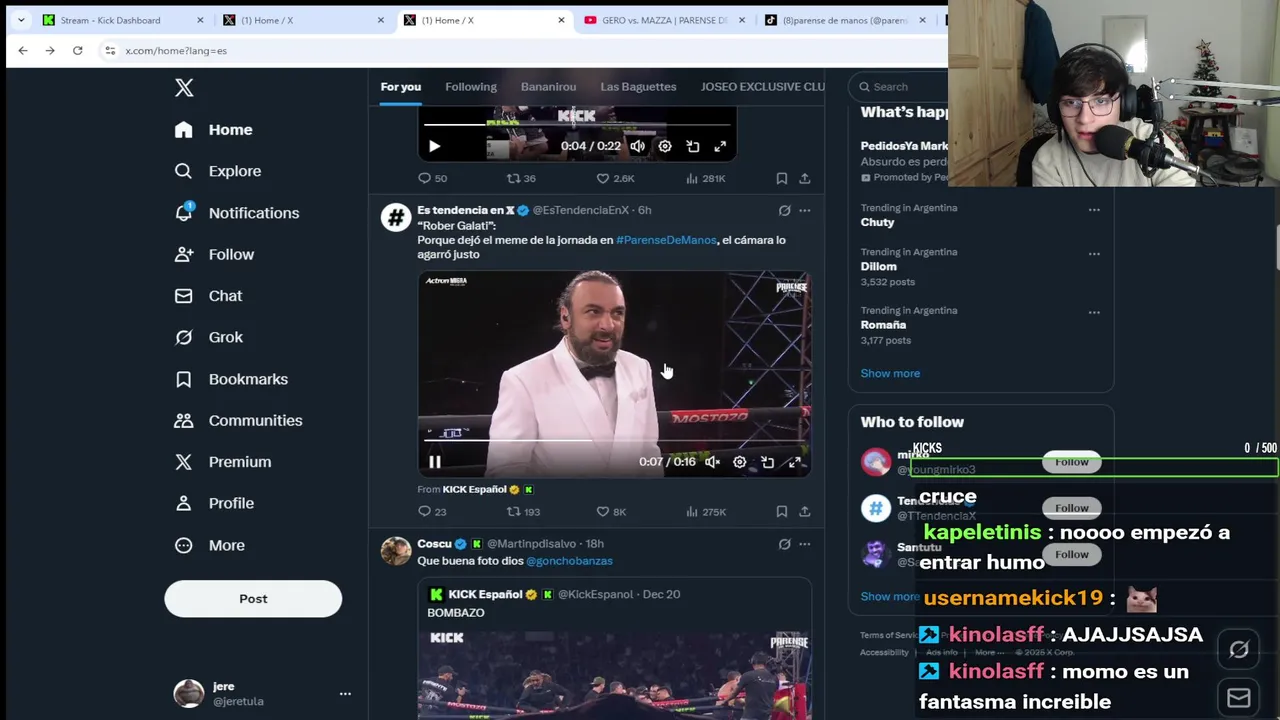1280x720 pixels.
Task: Open jere account switcher menu
Action: (x=262, y=693)
